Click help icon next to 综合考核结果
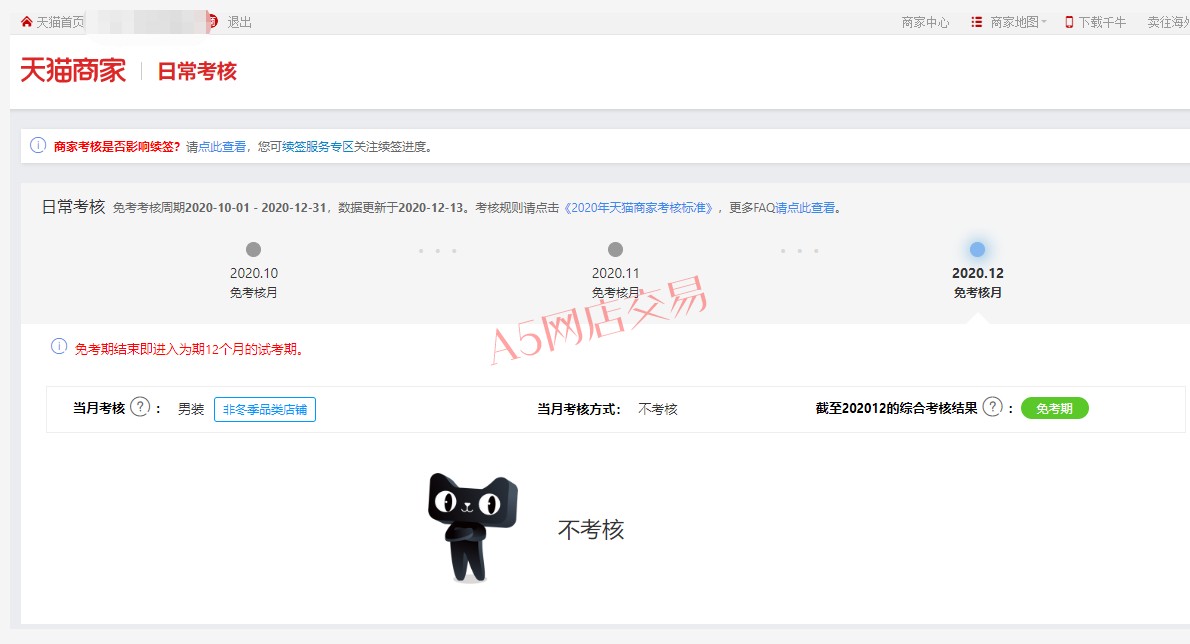Screen dimensions: 1190x644 993,407
